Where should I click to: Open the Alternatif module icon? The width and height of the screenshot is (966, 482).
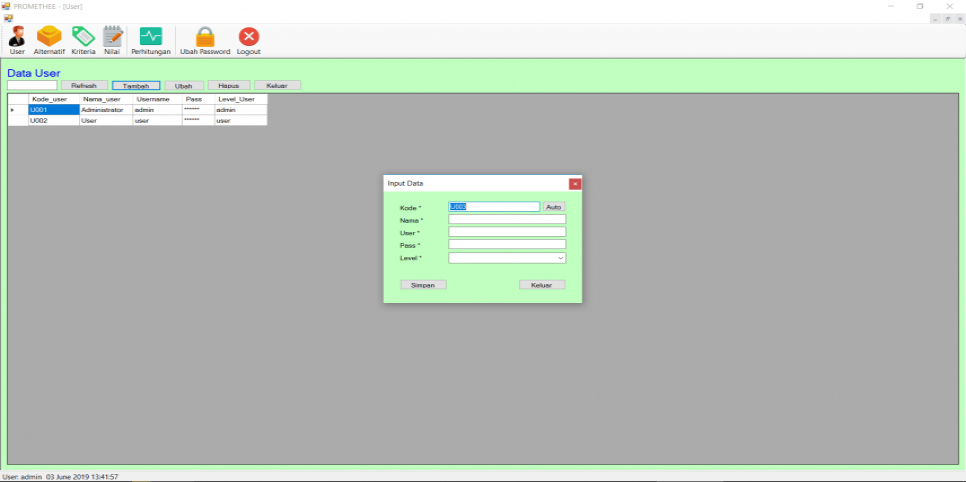click(49, 38)
